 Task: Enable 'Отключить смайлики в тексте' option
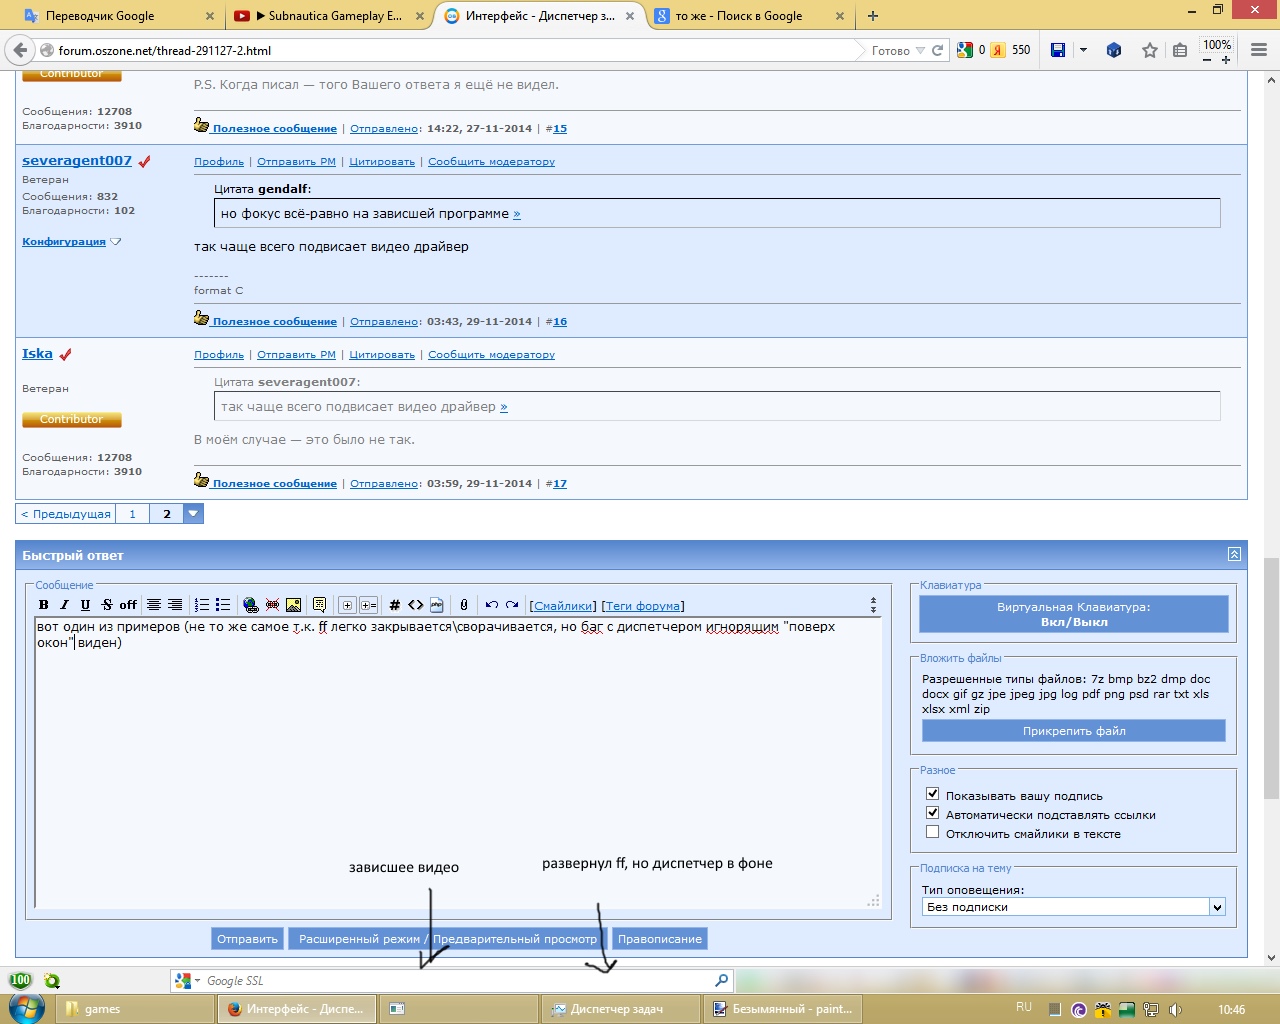tap(932, 832)
